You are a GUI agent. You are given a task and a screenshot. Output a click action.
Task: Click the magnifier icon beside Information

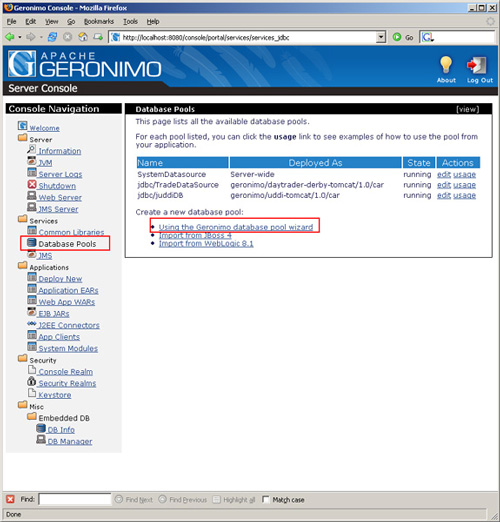tap(32, 149)
